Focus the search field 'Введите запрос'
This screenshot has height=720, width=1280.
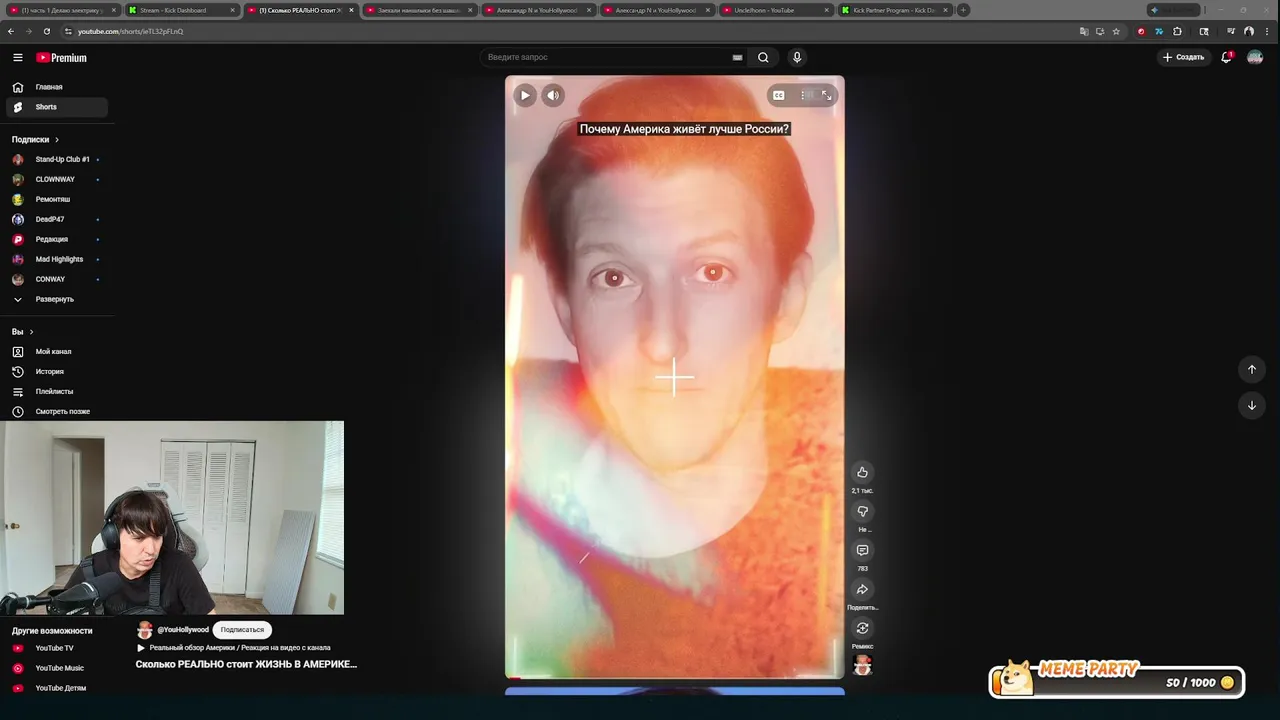coord(606,57)
